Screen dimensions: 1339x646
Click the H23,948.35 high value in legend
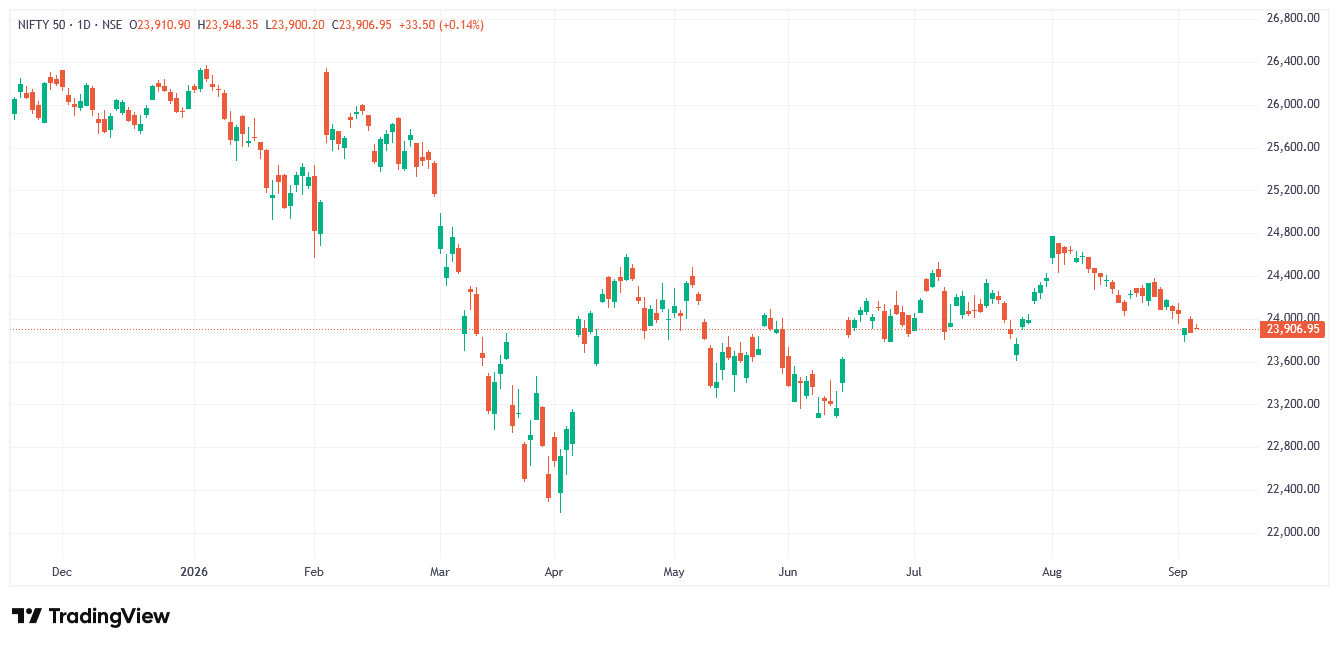pos(227,25)
